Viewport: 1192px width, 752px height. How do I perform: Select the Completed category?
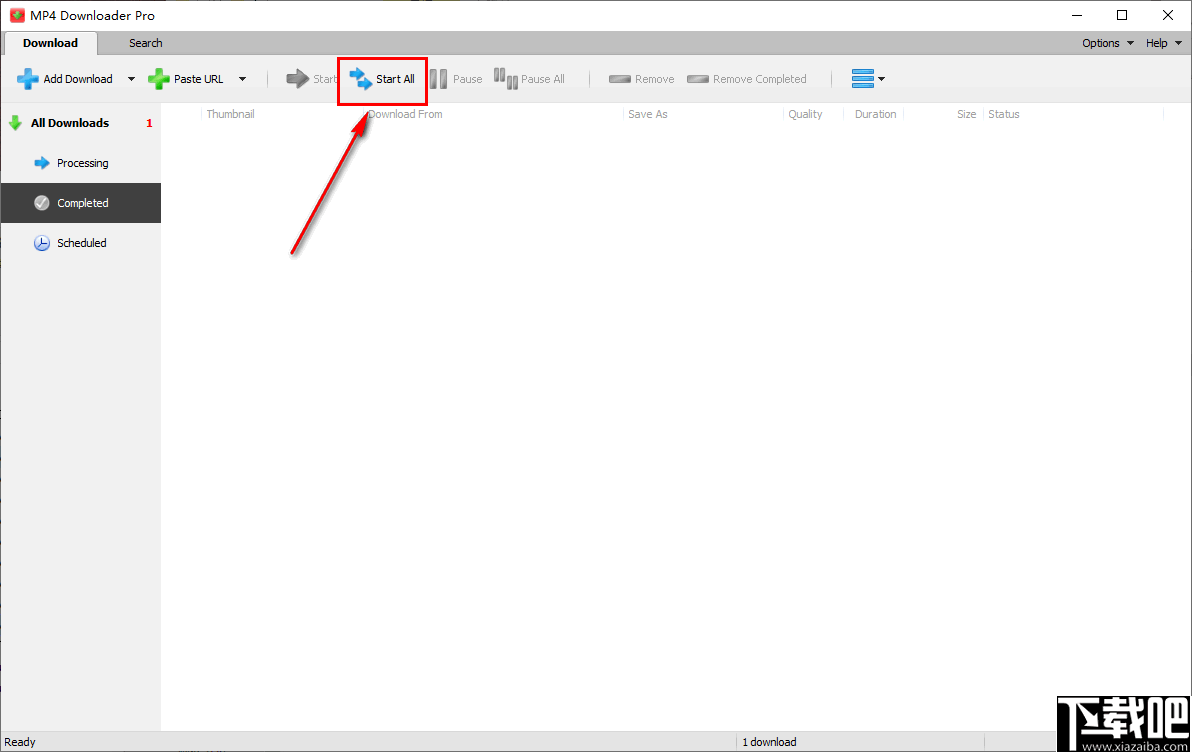pos(81,203)
